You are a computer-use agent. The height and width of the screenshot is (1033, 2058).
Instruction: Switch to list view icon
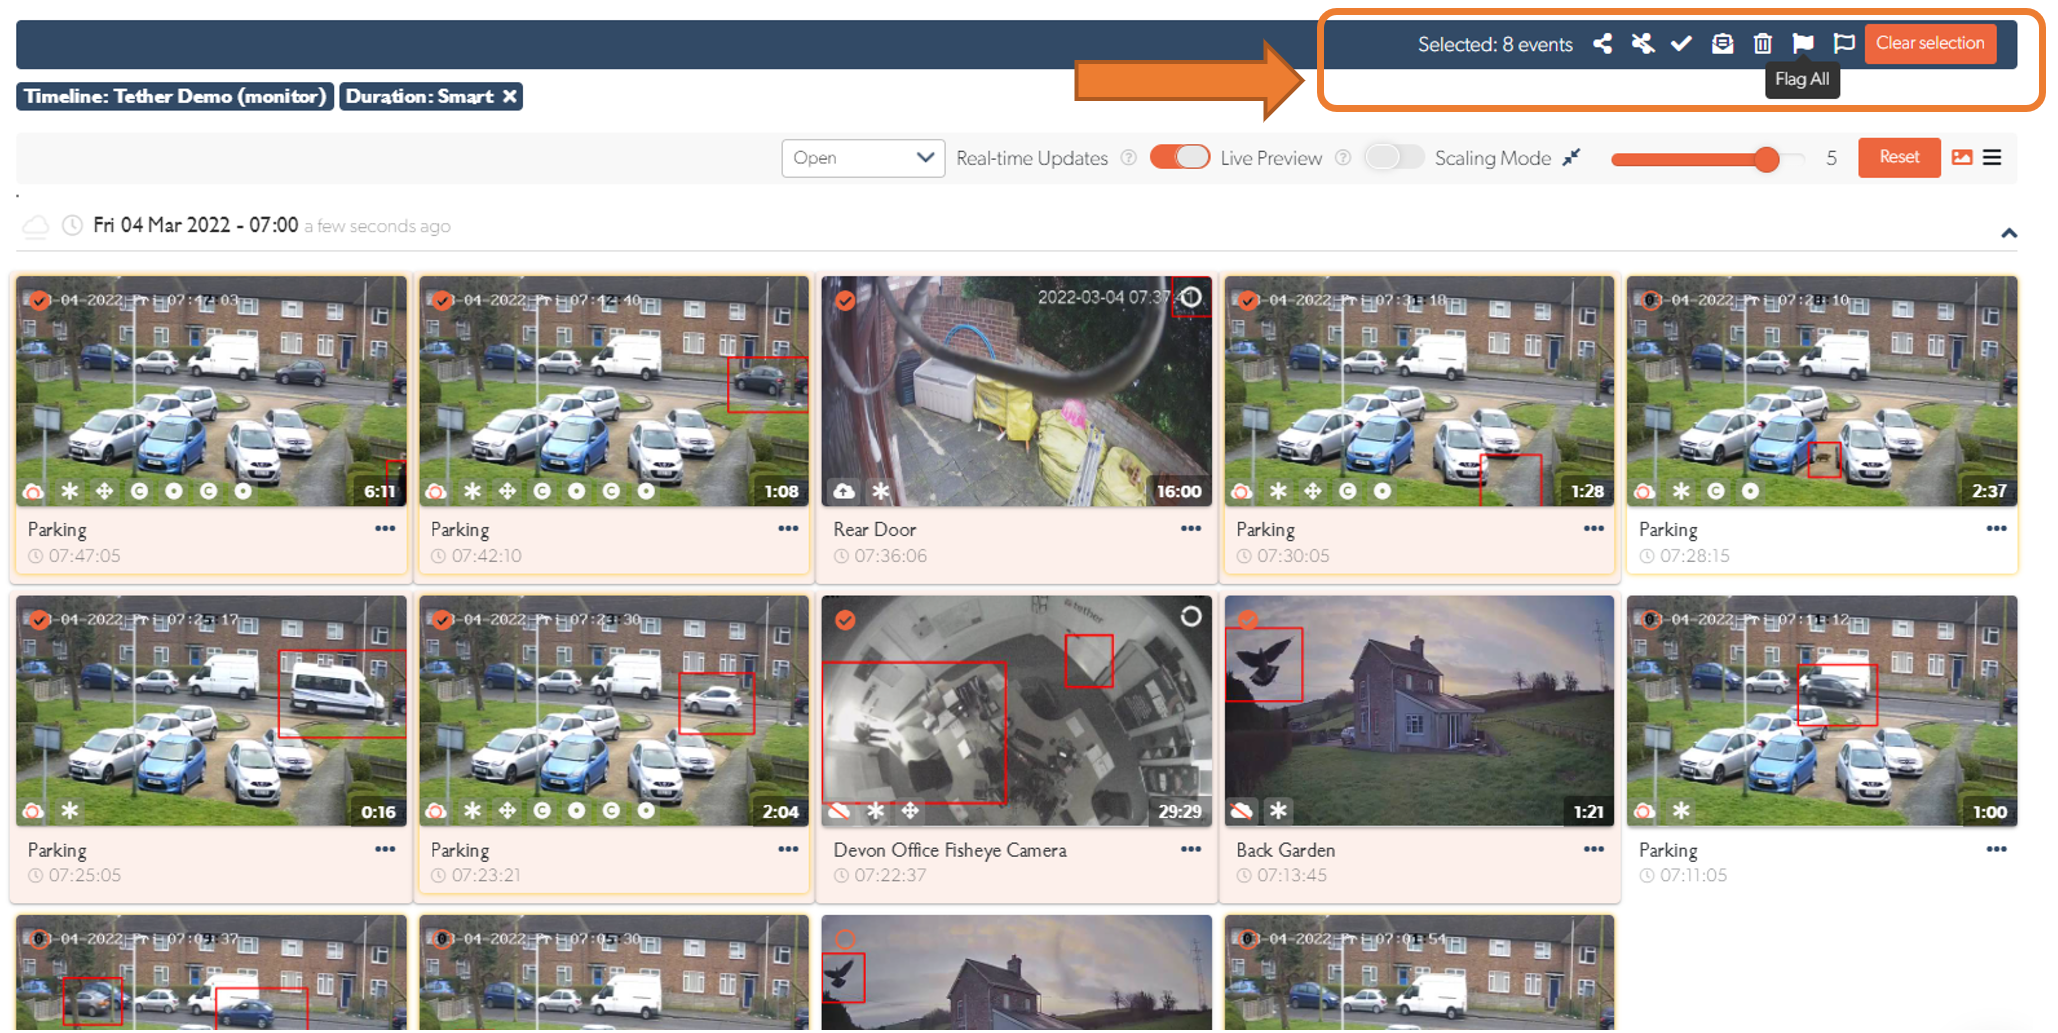(x=1992, y=158)
